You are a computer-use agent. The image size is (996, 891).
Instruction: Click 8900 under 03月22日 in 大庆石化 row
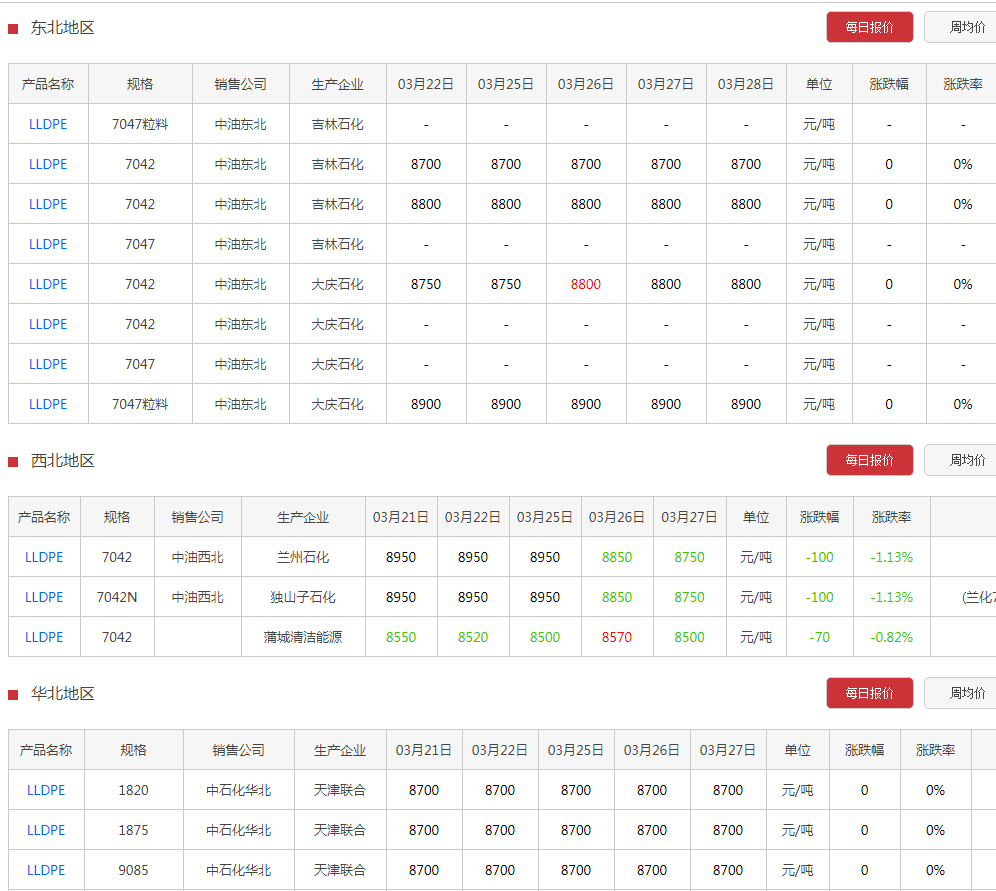[x=426, y=405]
